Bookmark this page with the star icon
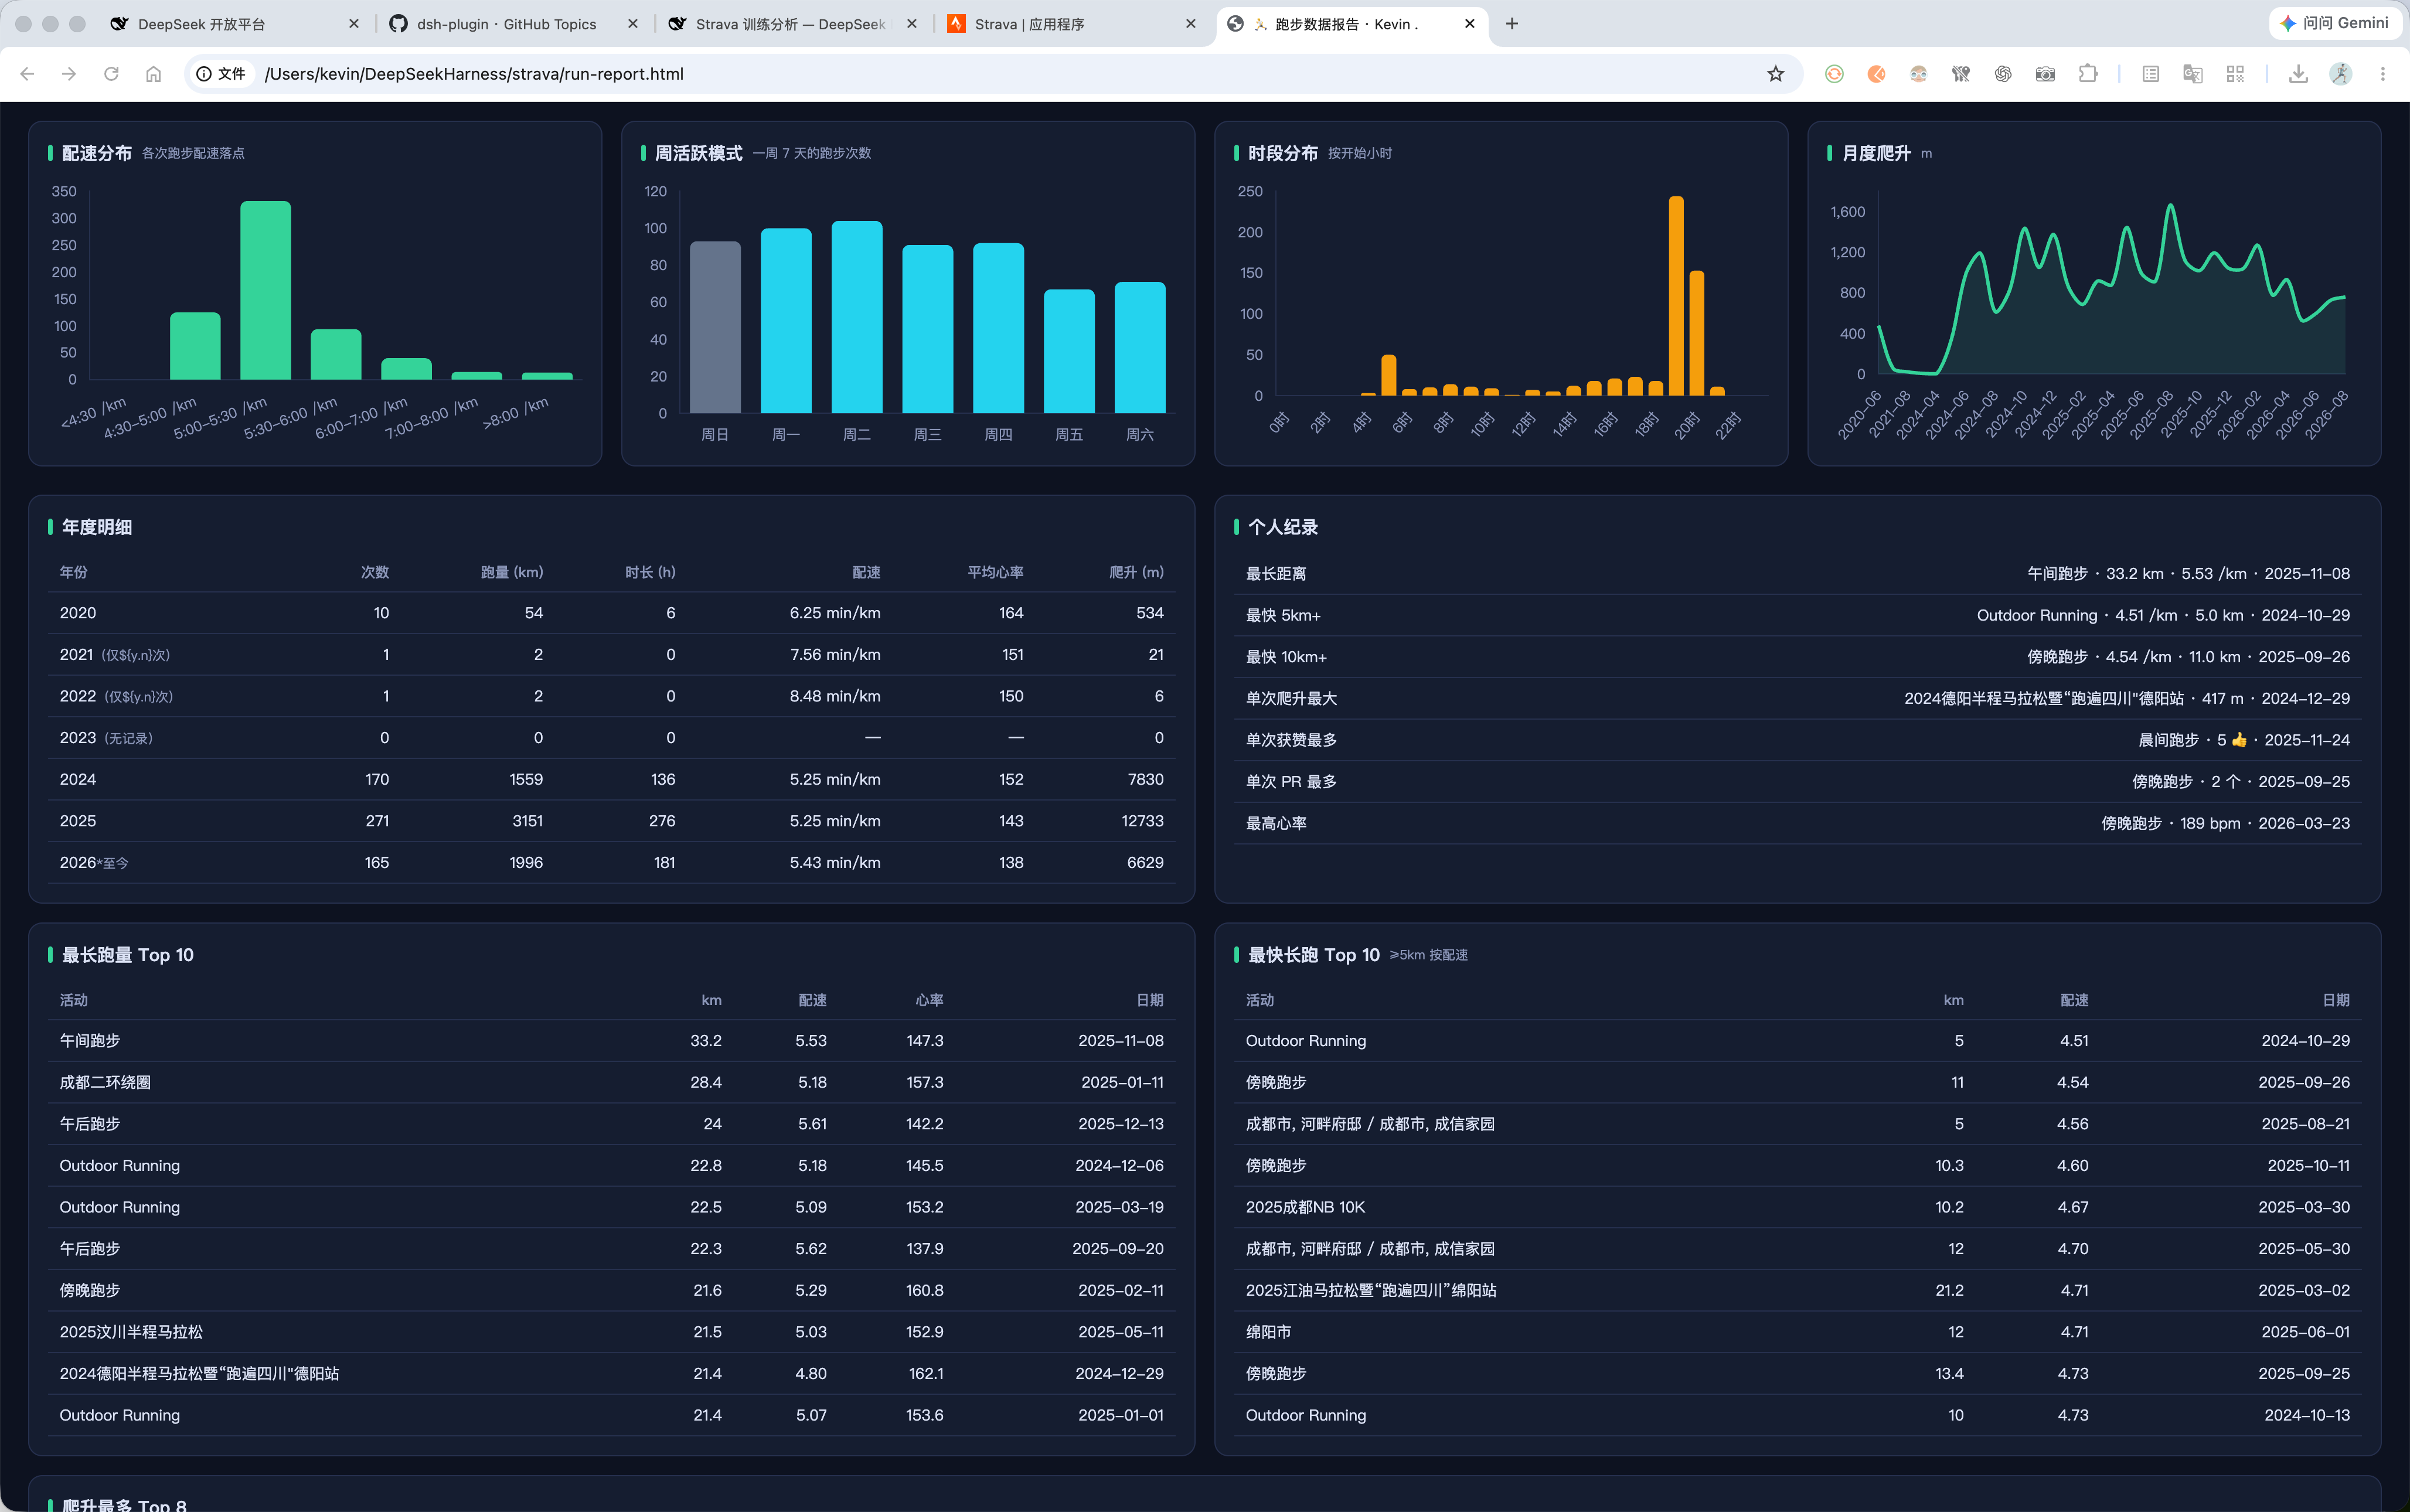2410x1512 pixels. pos(1775,74)
